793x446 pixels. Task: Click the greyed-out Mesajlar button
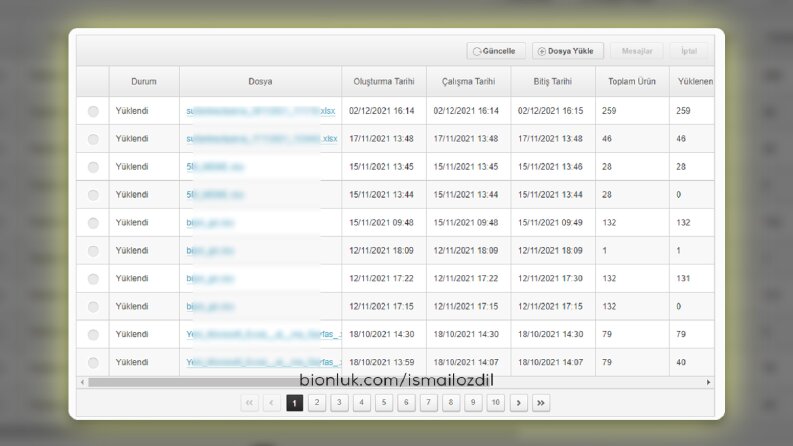click(x=637, y=51)
